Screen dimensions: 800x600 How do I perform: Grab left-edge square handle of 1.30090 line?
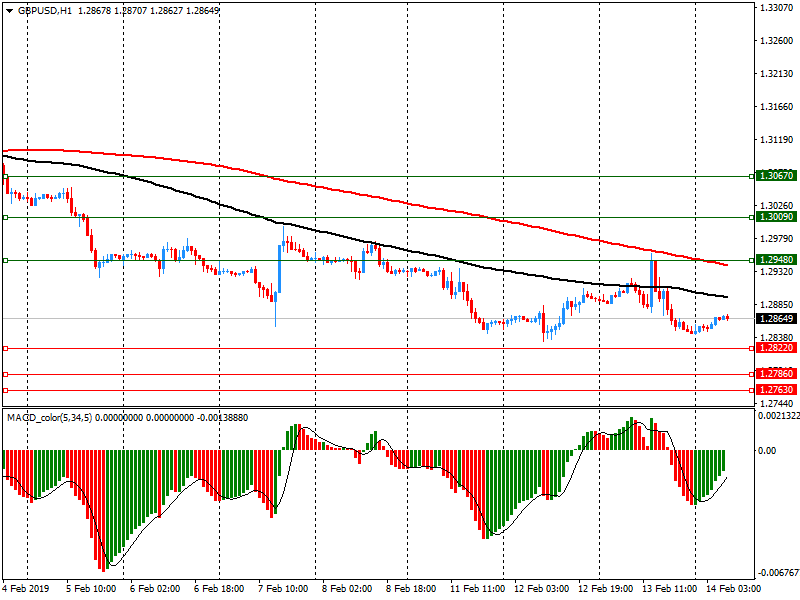point(5,216)
